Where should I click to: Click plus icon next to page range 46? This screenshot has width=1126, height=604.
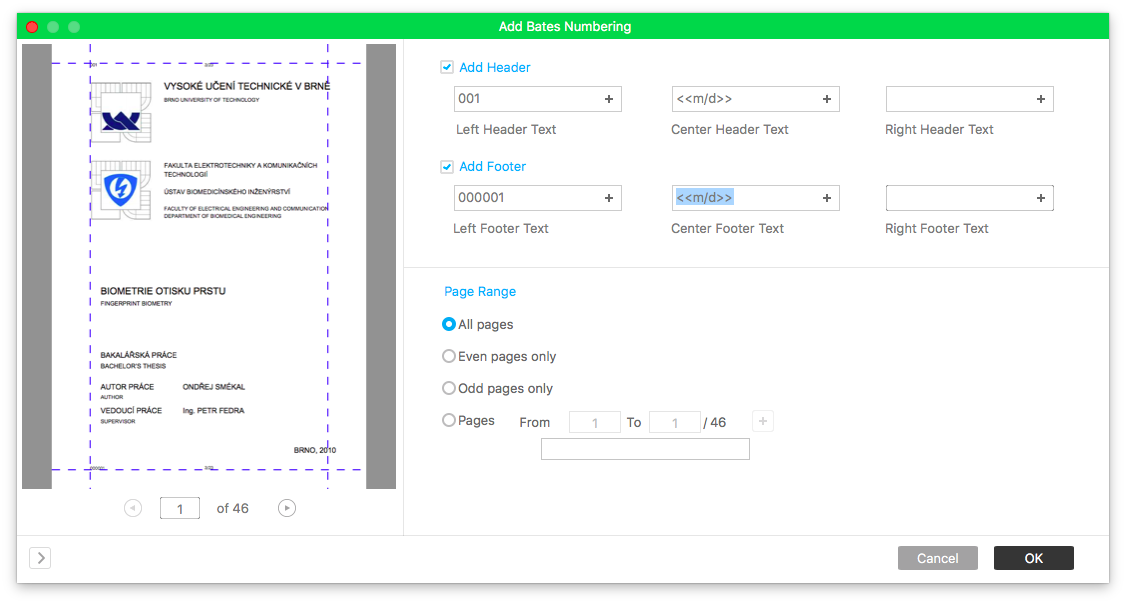coord(763,421)
